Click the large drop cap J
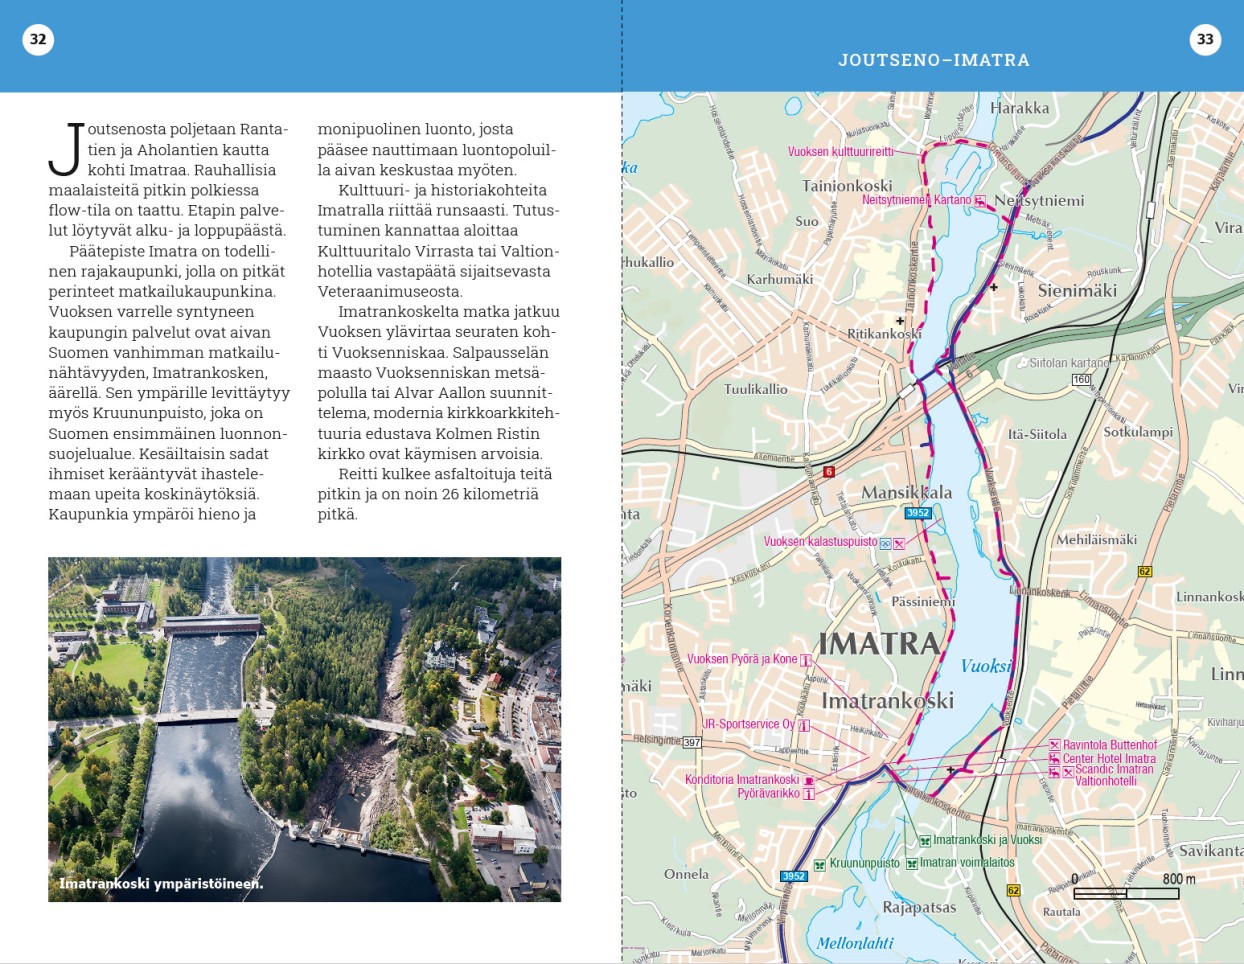Screen dimensions: 1244x964 (x=66, y=150)
